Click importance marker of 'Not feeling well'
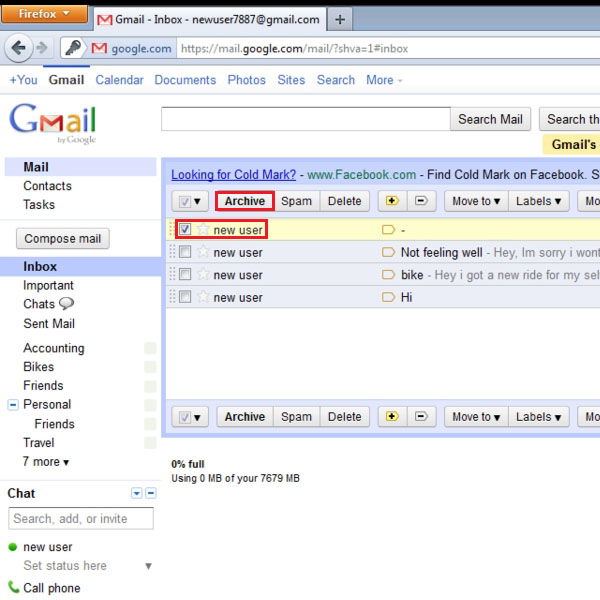 pos(388,252)
